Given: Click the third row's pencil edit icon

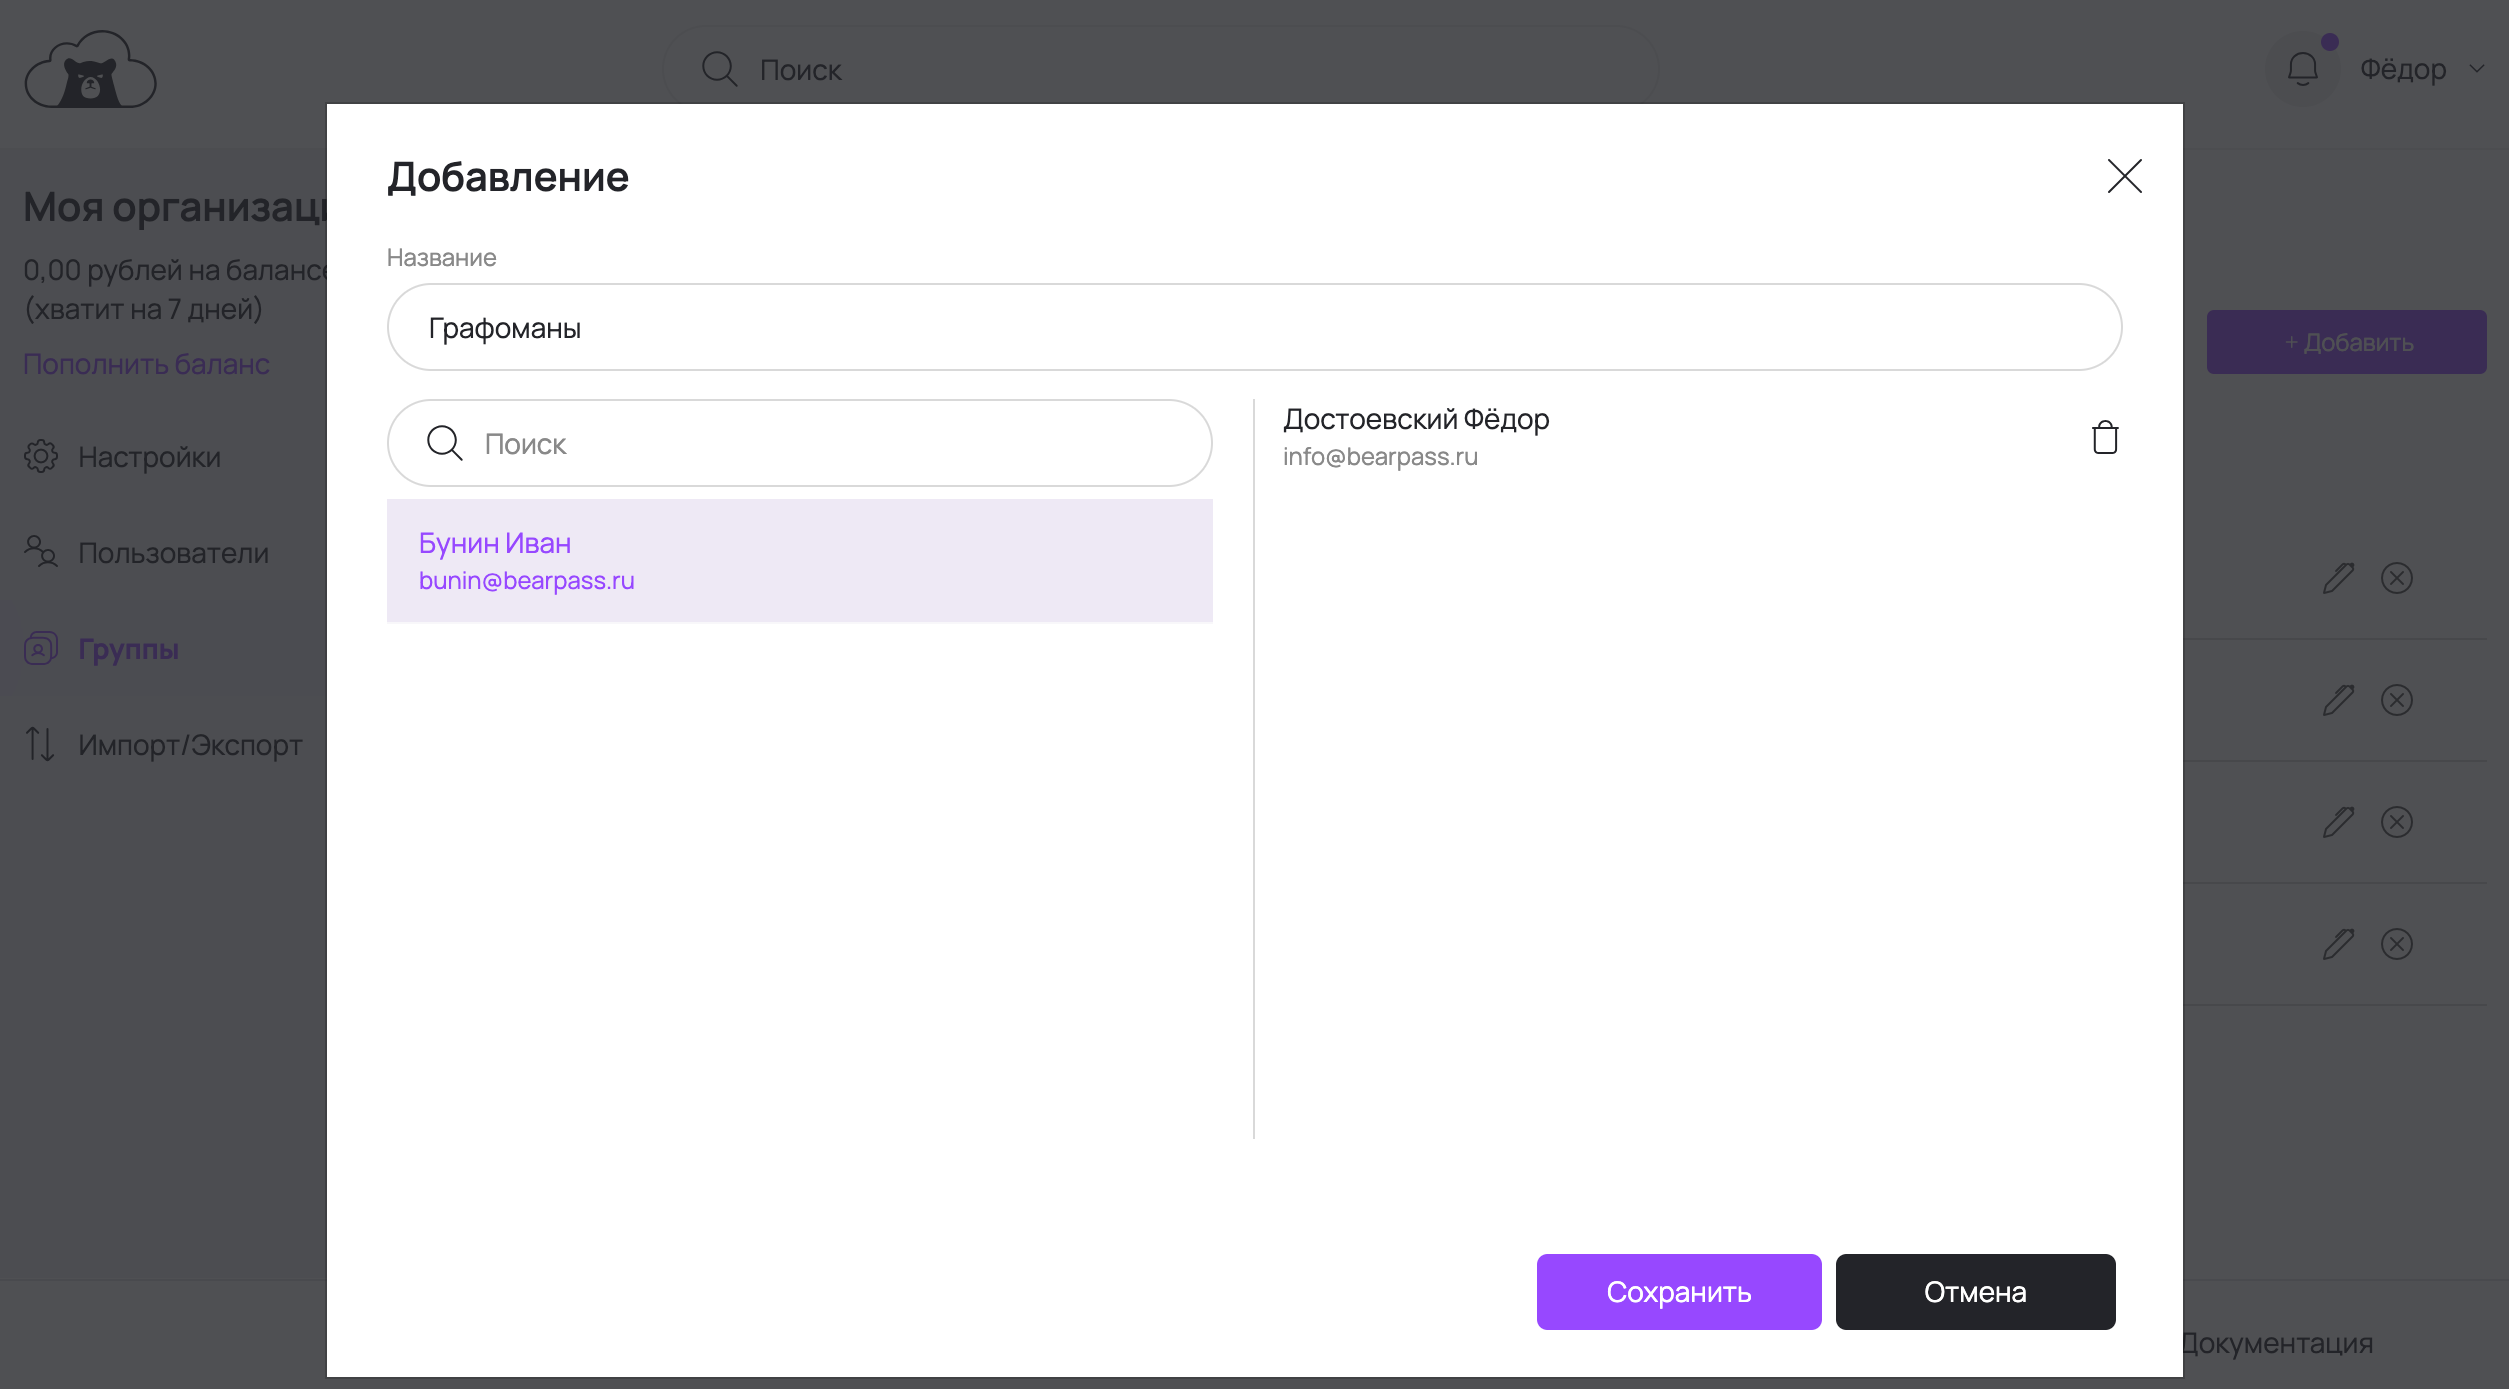Looking at the screenshot, I should [2338, 822].
